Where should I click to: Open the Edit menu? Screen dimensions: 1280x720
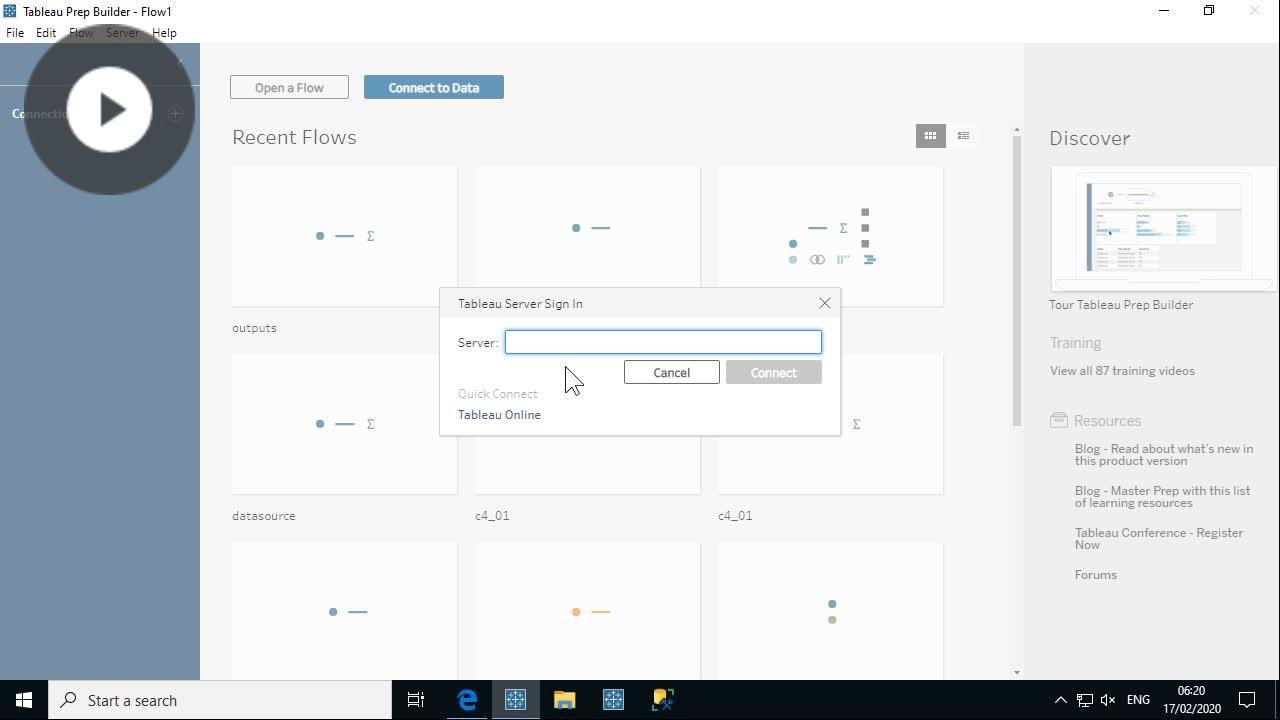(46, 33)
